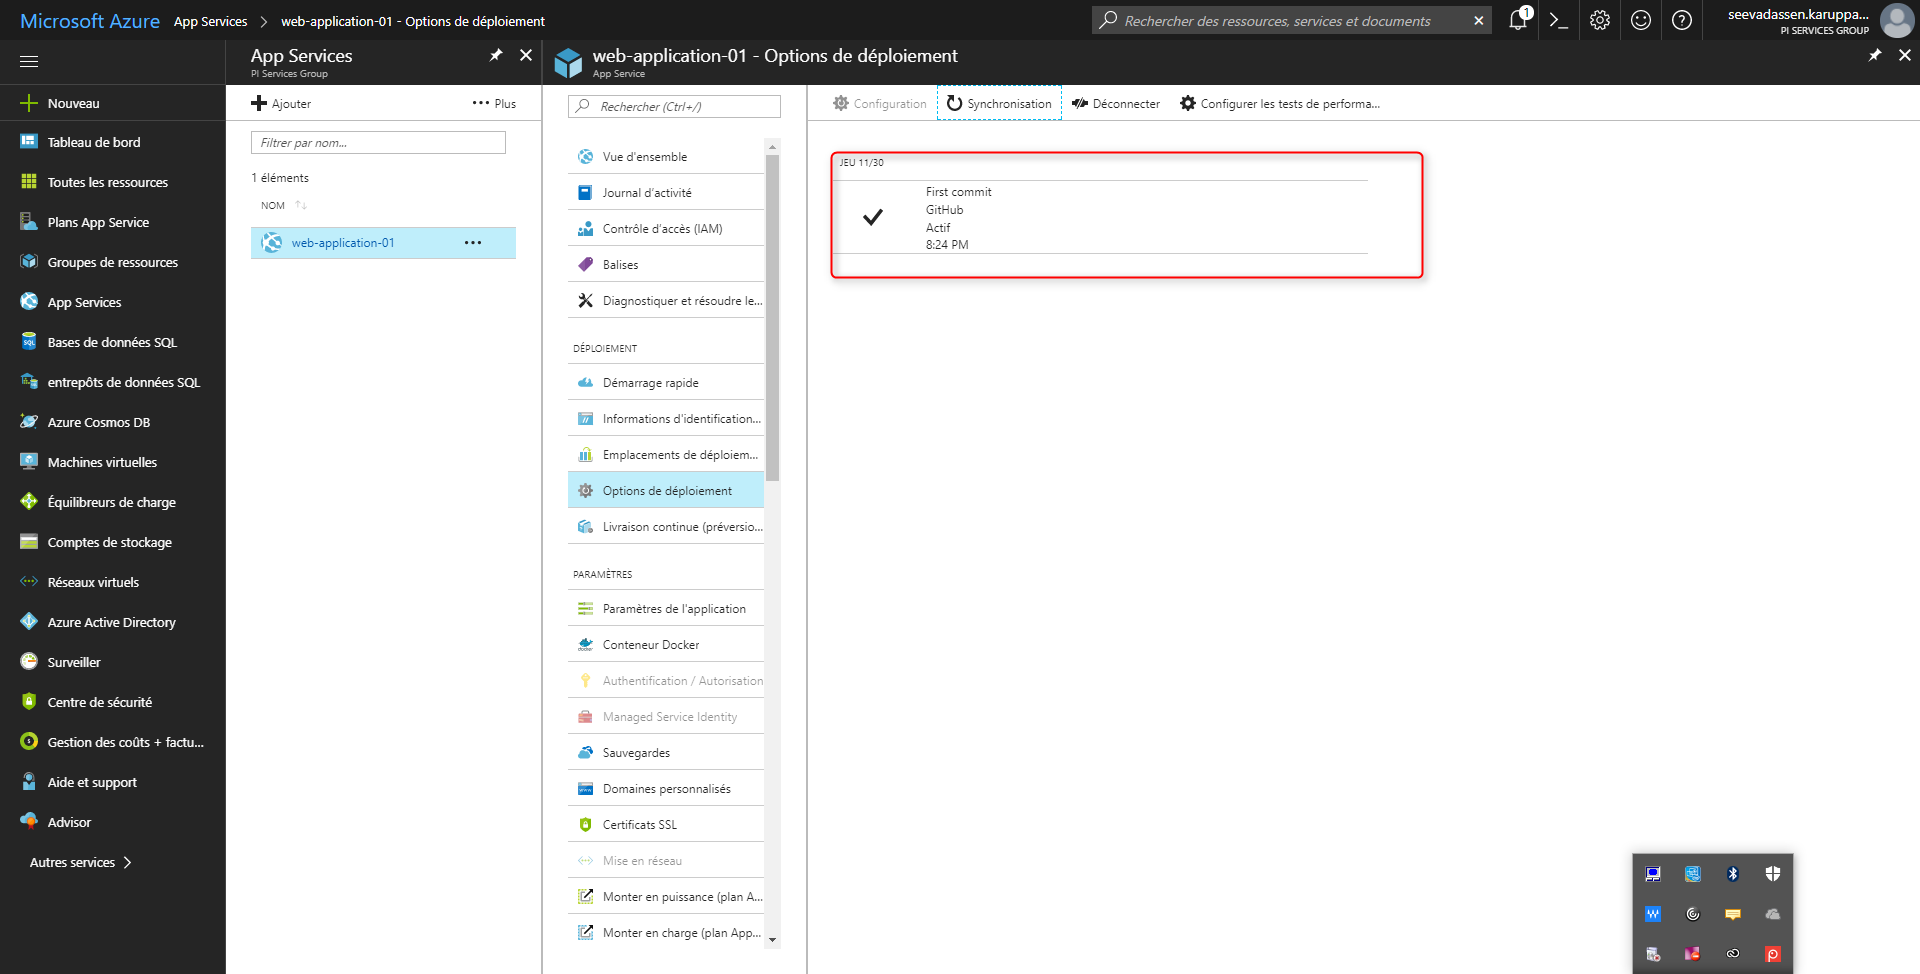Click App Services breadcrumb link
This screenshot has height=974, width=1920.
point(210,21)
